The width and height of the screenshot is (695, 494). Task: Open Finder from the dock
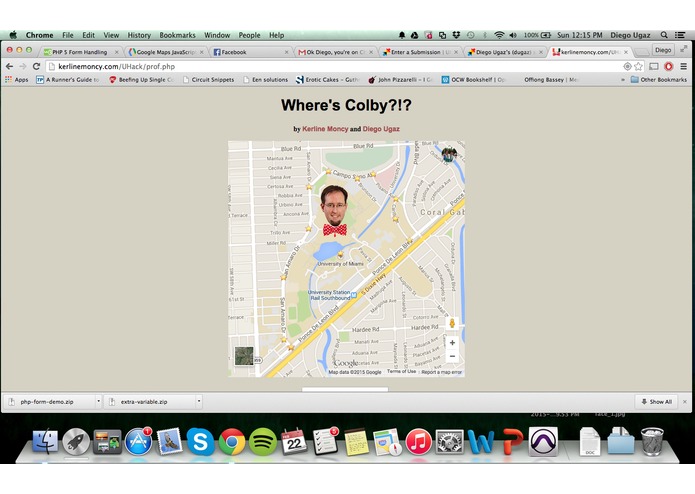45,441
